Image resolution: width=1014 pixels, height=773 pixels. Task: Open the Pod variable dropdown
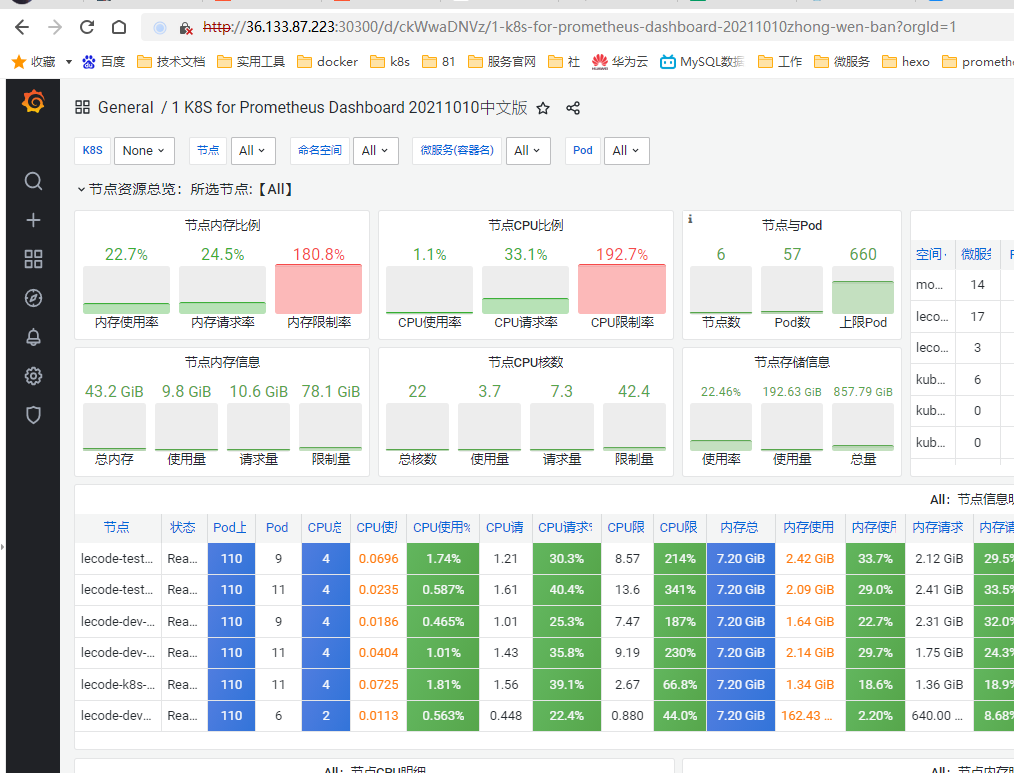[x=626, y=151]
